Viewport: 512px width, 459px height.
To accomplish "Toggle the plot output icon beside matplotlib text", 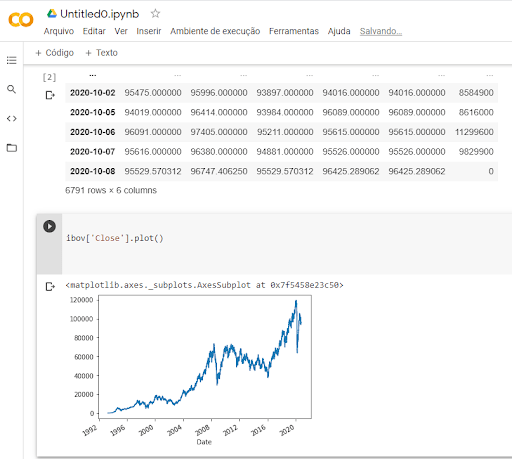I will 50,286.
